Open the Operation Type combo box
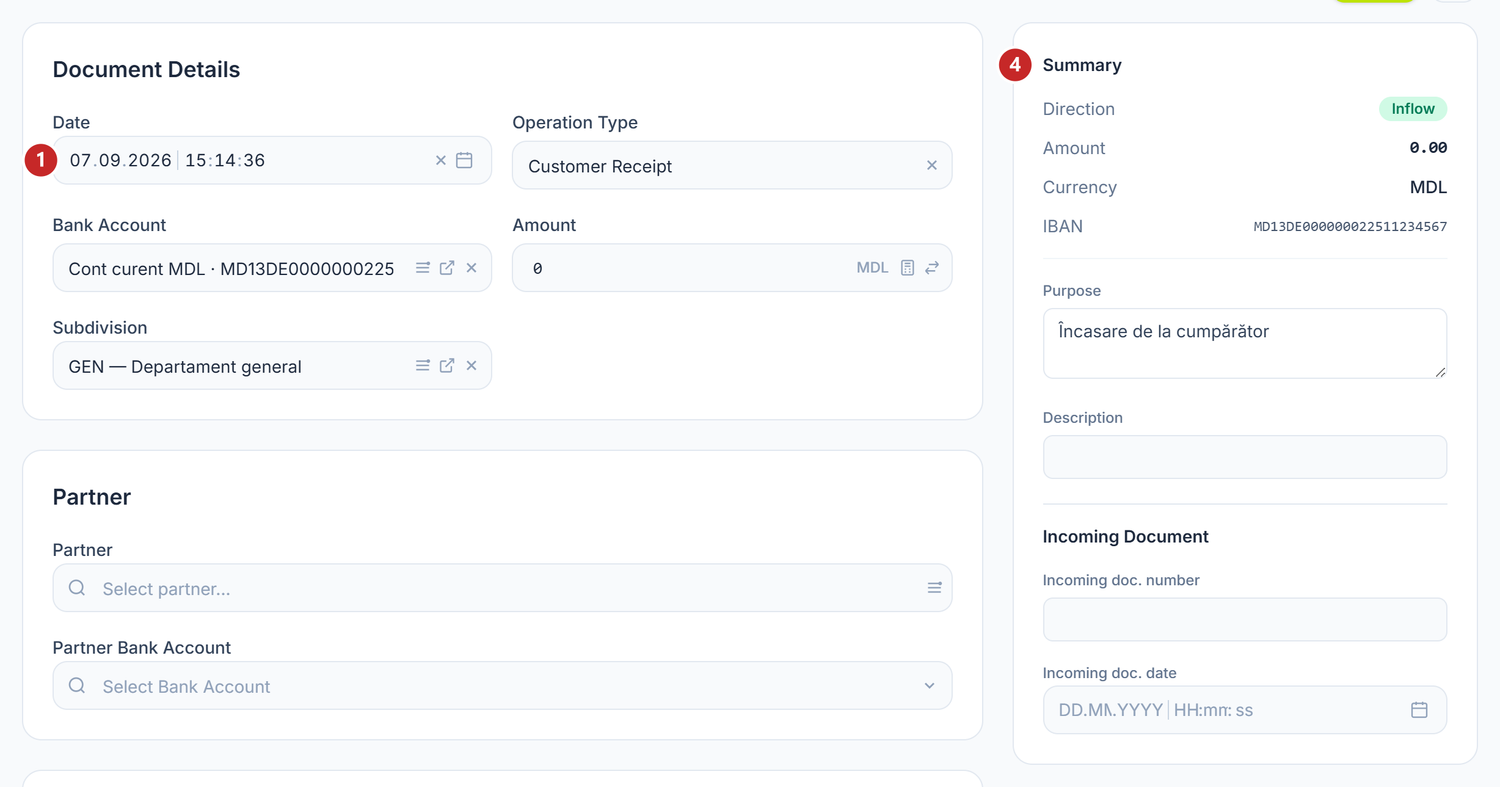The width and height of the screenshot is (1500, 787). 732,165
